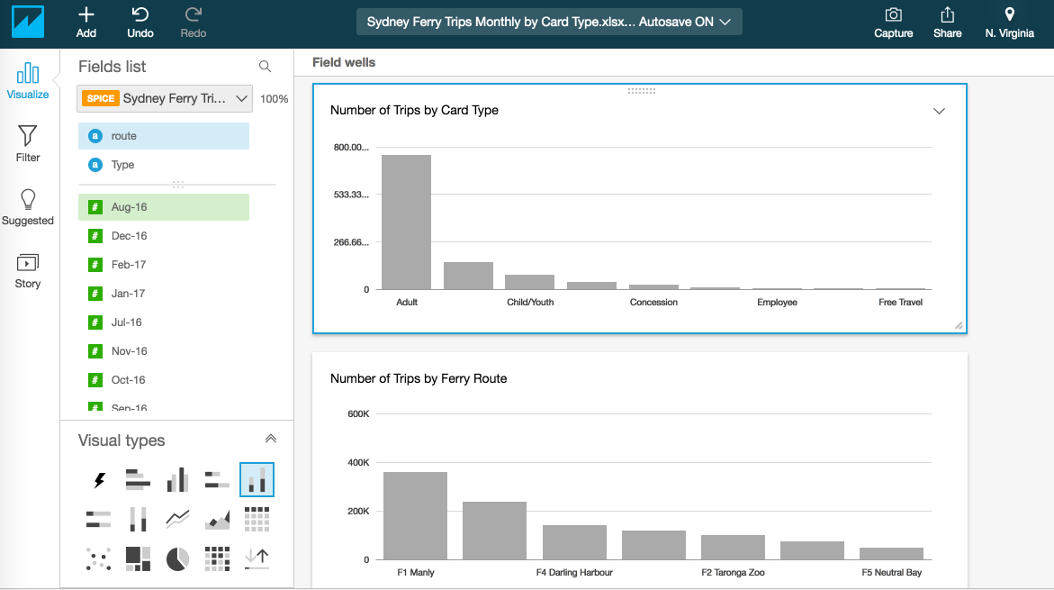The height and width of the screenshot is (590, 1054).
Task: Click the Adult bar in Card Type chart
Action: tap(406, 222)
